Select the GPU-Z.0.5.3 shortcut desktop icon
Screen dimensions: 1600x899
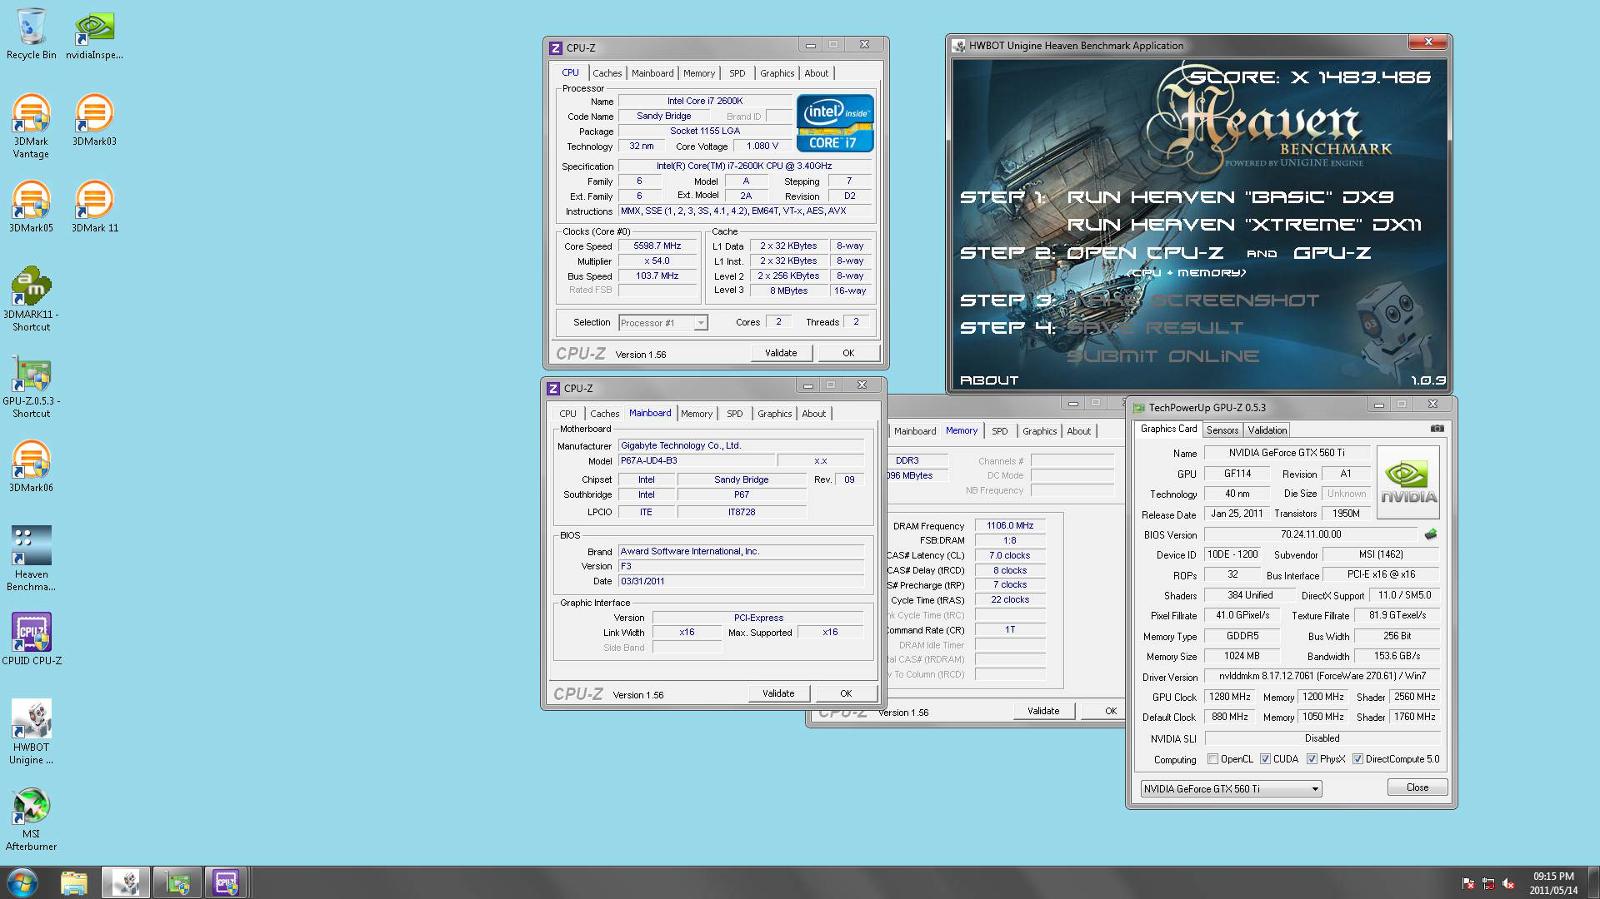31,386
